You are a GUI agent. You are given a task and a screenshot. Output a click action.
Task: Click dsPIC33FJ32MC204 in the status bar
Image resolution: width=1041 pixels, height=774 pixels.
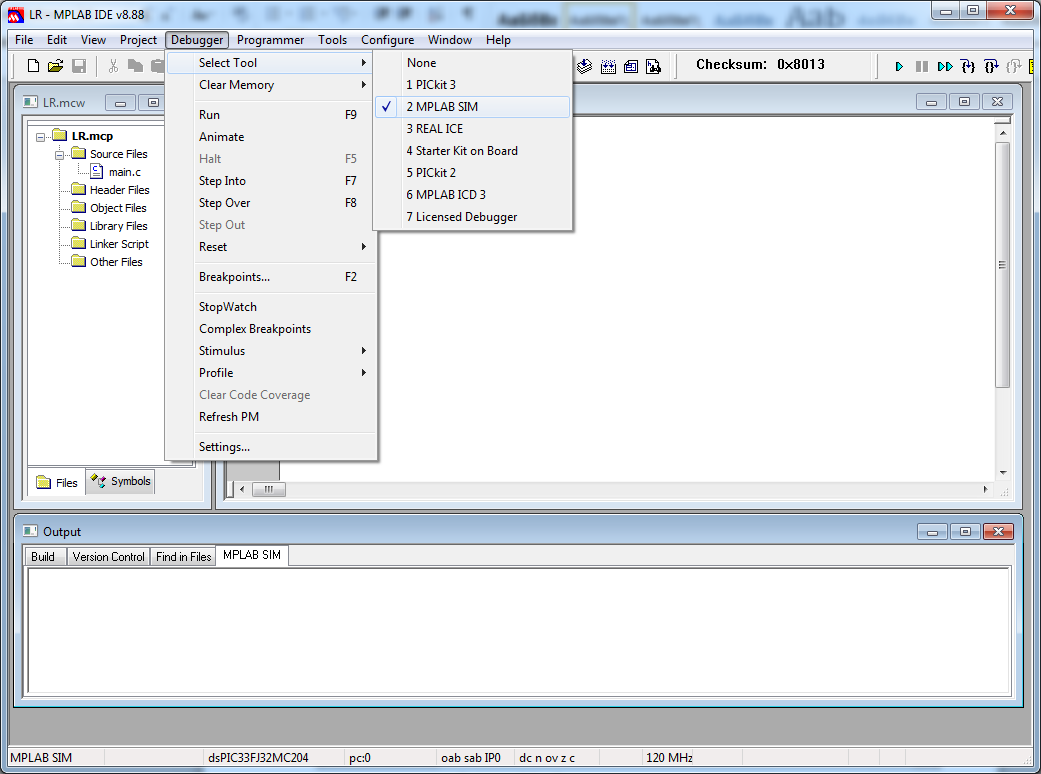click(258, 757)
